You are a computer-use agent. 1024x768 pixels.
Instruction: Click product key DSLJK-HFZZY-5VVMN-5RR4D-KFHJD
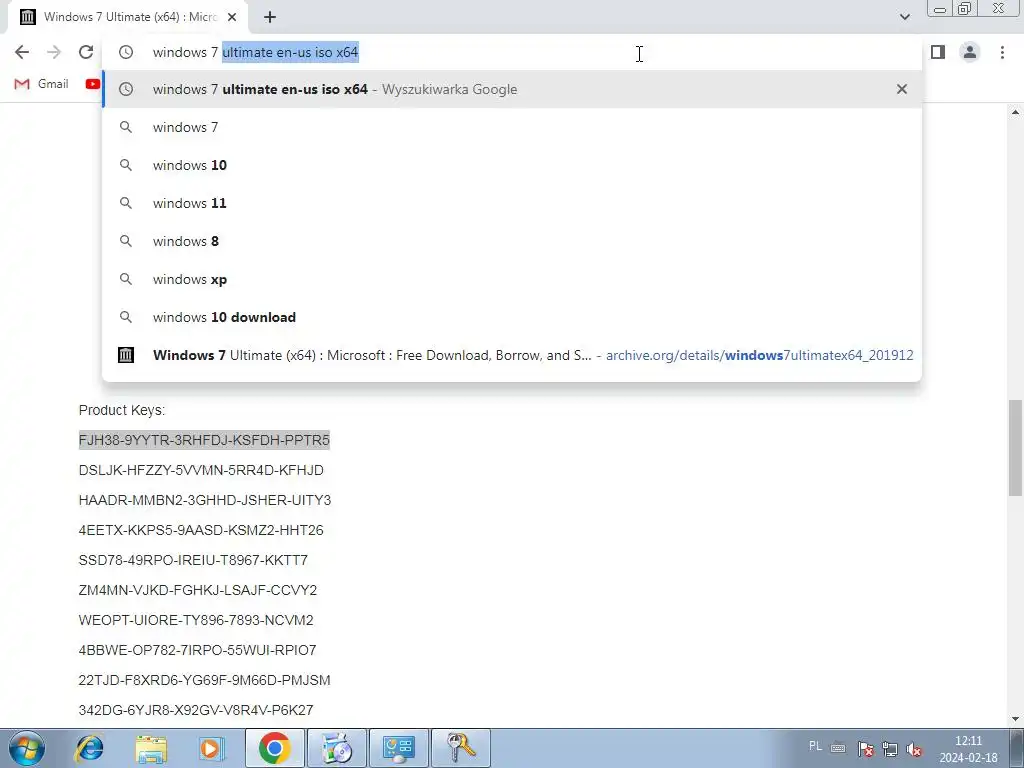point(201,470)
